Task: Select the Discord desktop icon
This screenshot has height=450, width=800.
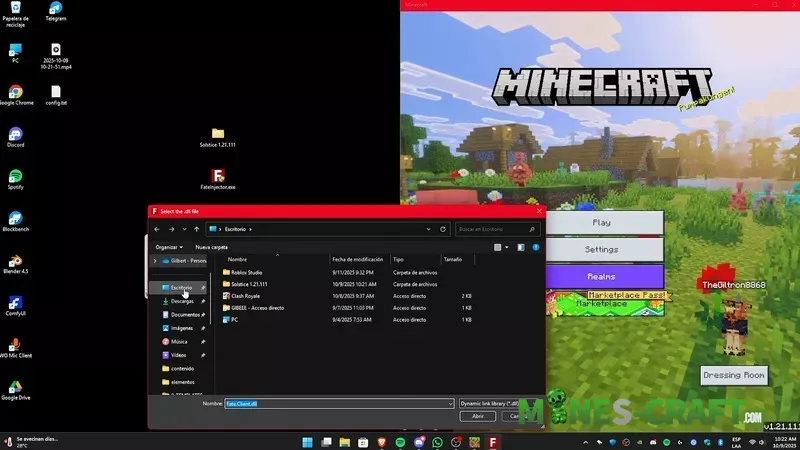Action: 16,136
